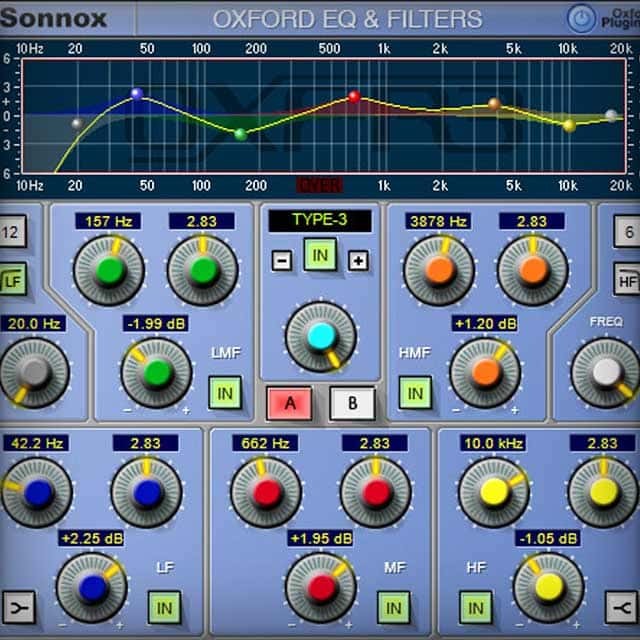Screen dimensions: 640x640
Task: Toggle the LMF band IN button
Action: click(x=224, y=393)
